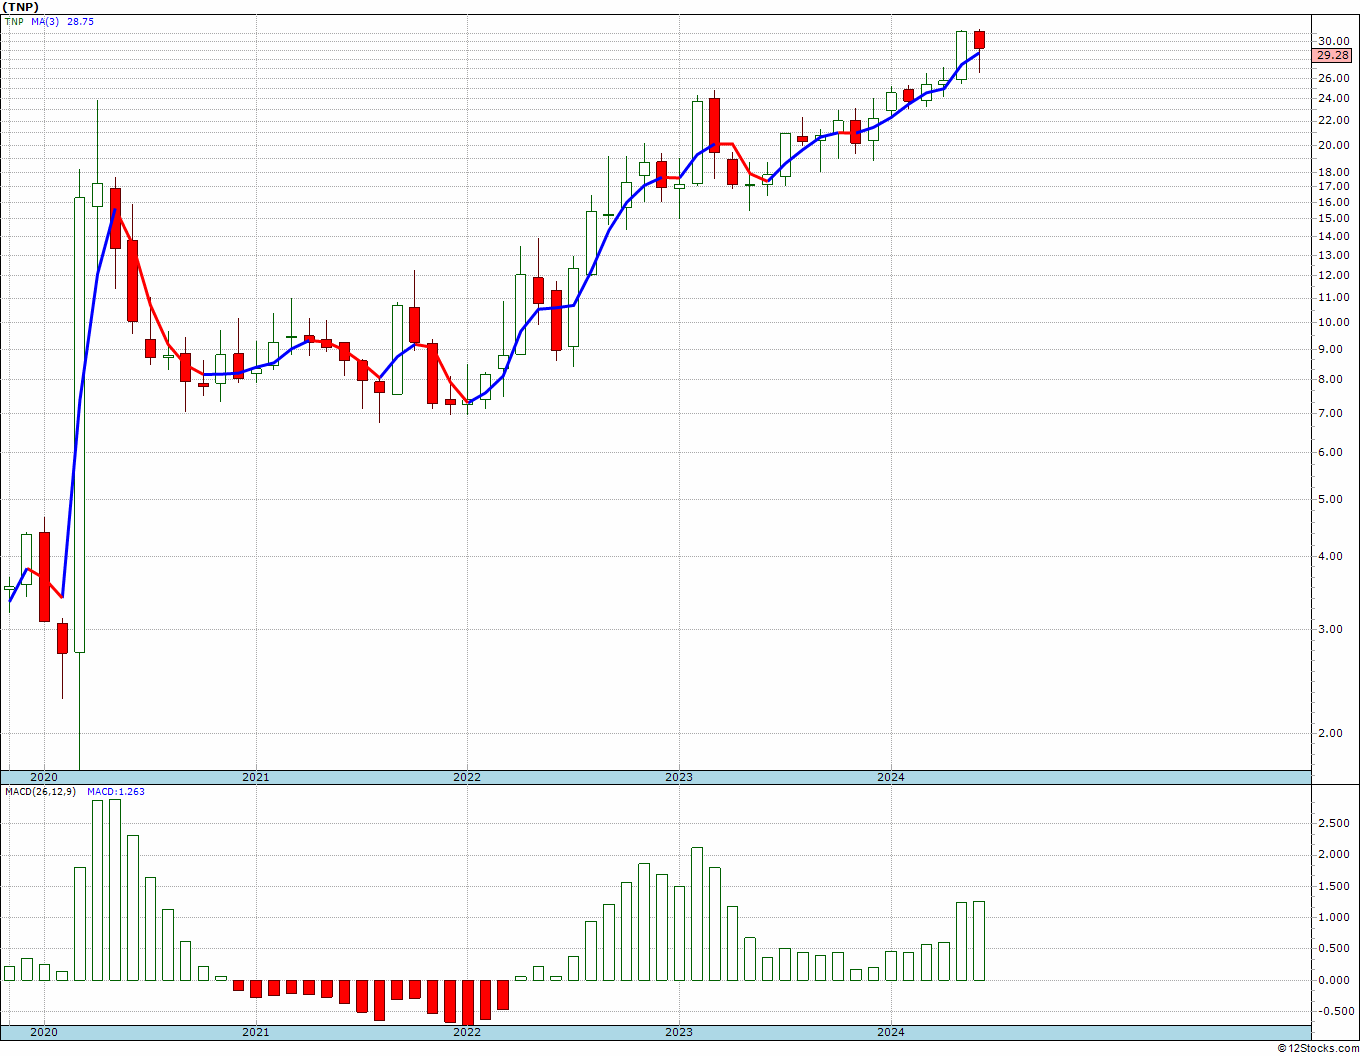The width and height of the screenshot is (1360, 1056).
Task: Click the 0.500 MACD axis label
Action: pyautogui.click(x=1334, y=948)
